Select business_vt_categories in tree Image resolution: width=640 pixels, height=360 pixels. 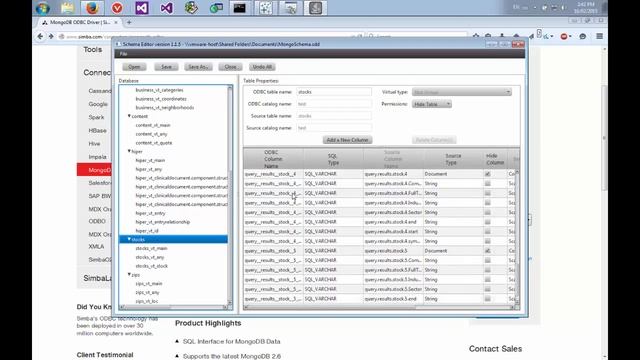pyautogui.click(x=160, y=90)
